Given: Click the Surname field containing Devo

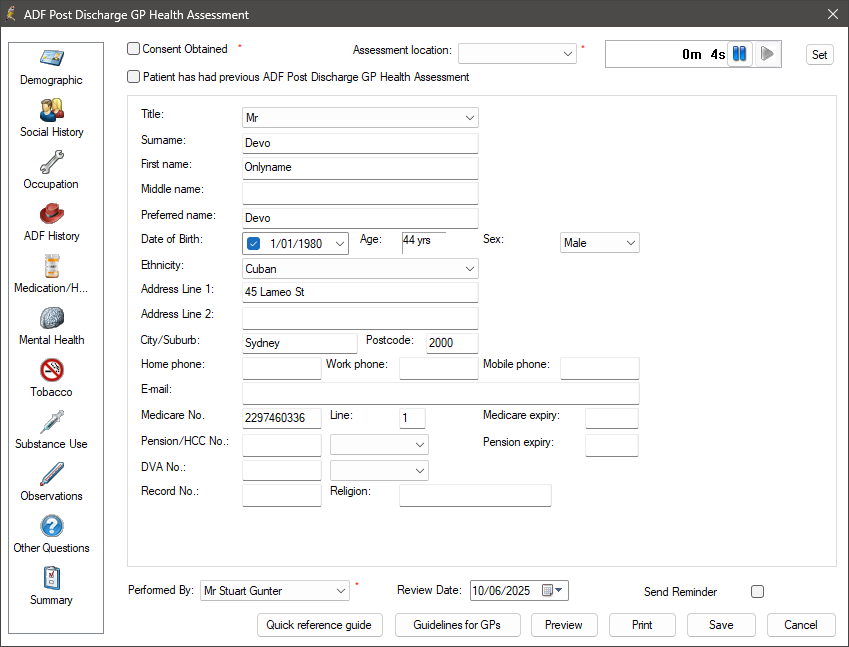Looking at the screenshot, I should pyautogui.click(x=360, y=143).
